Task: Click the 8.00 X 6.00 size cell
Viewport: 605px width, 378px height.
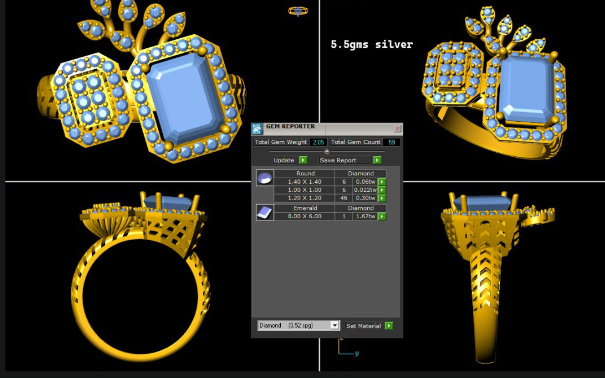Action: [x=304, y=216]
